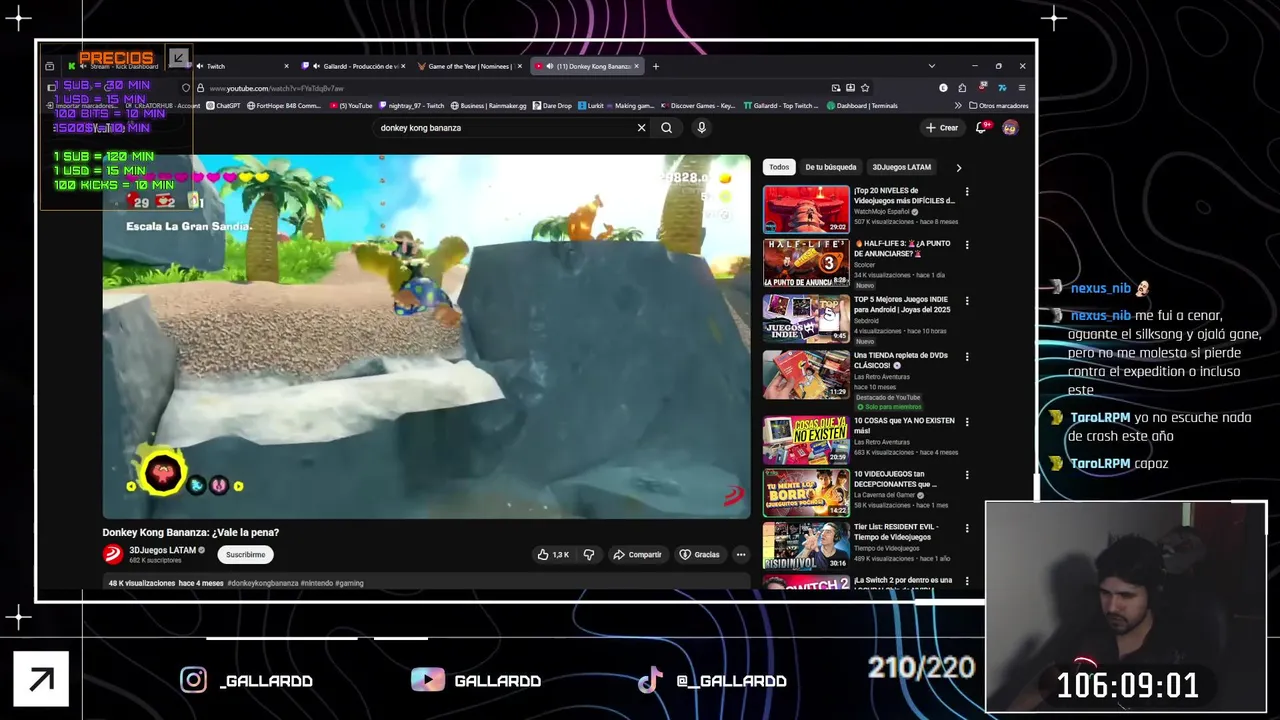Subscribe with the Suscribirme button

pos(245,554)
